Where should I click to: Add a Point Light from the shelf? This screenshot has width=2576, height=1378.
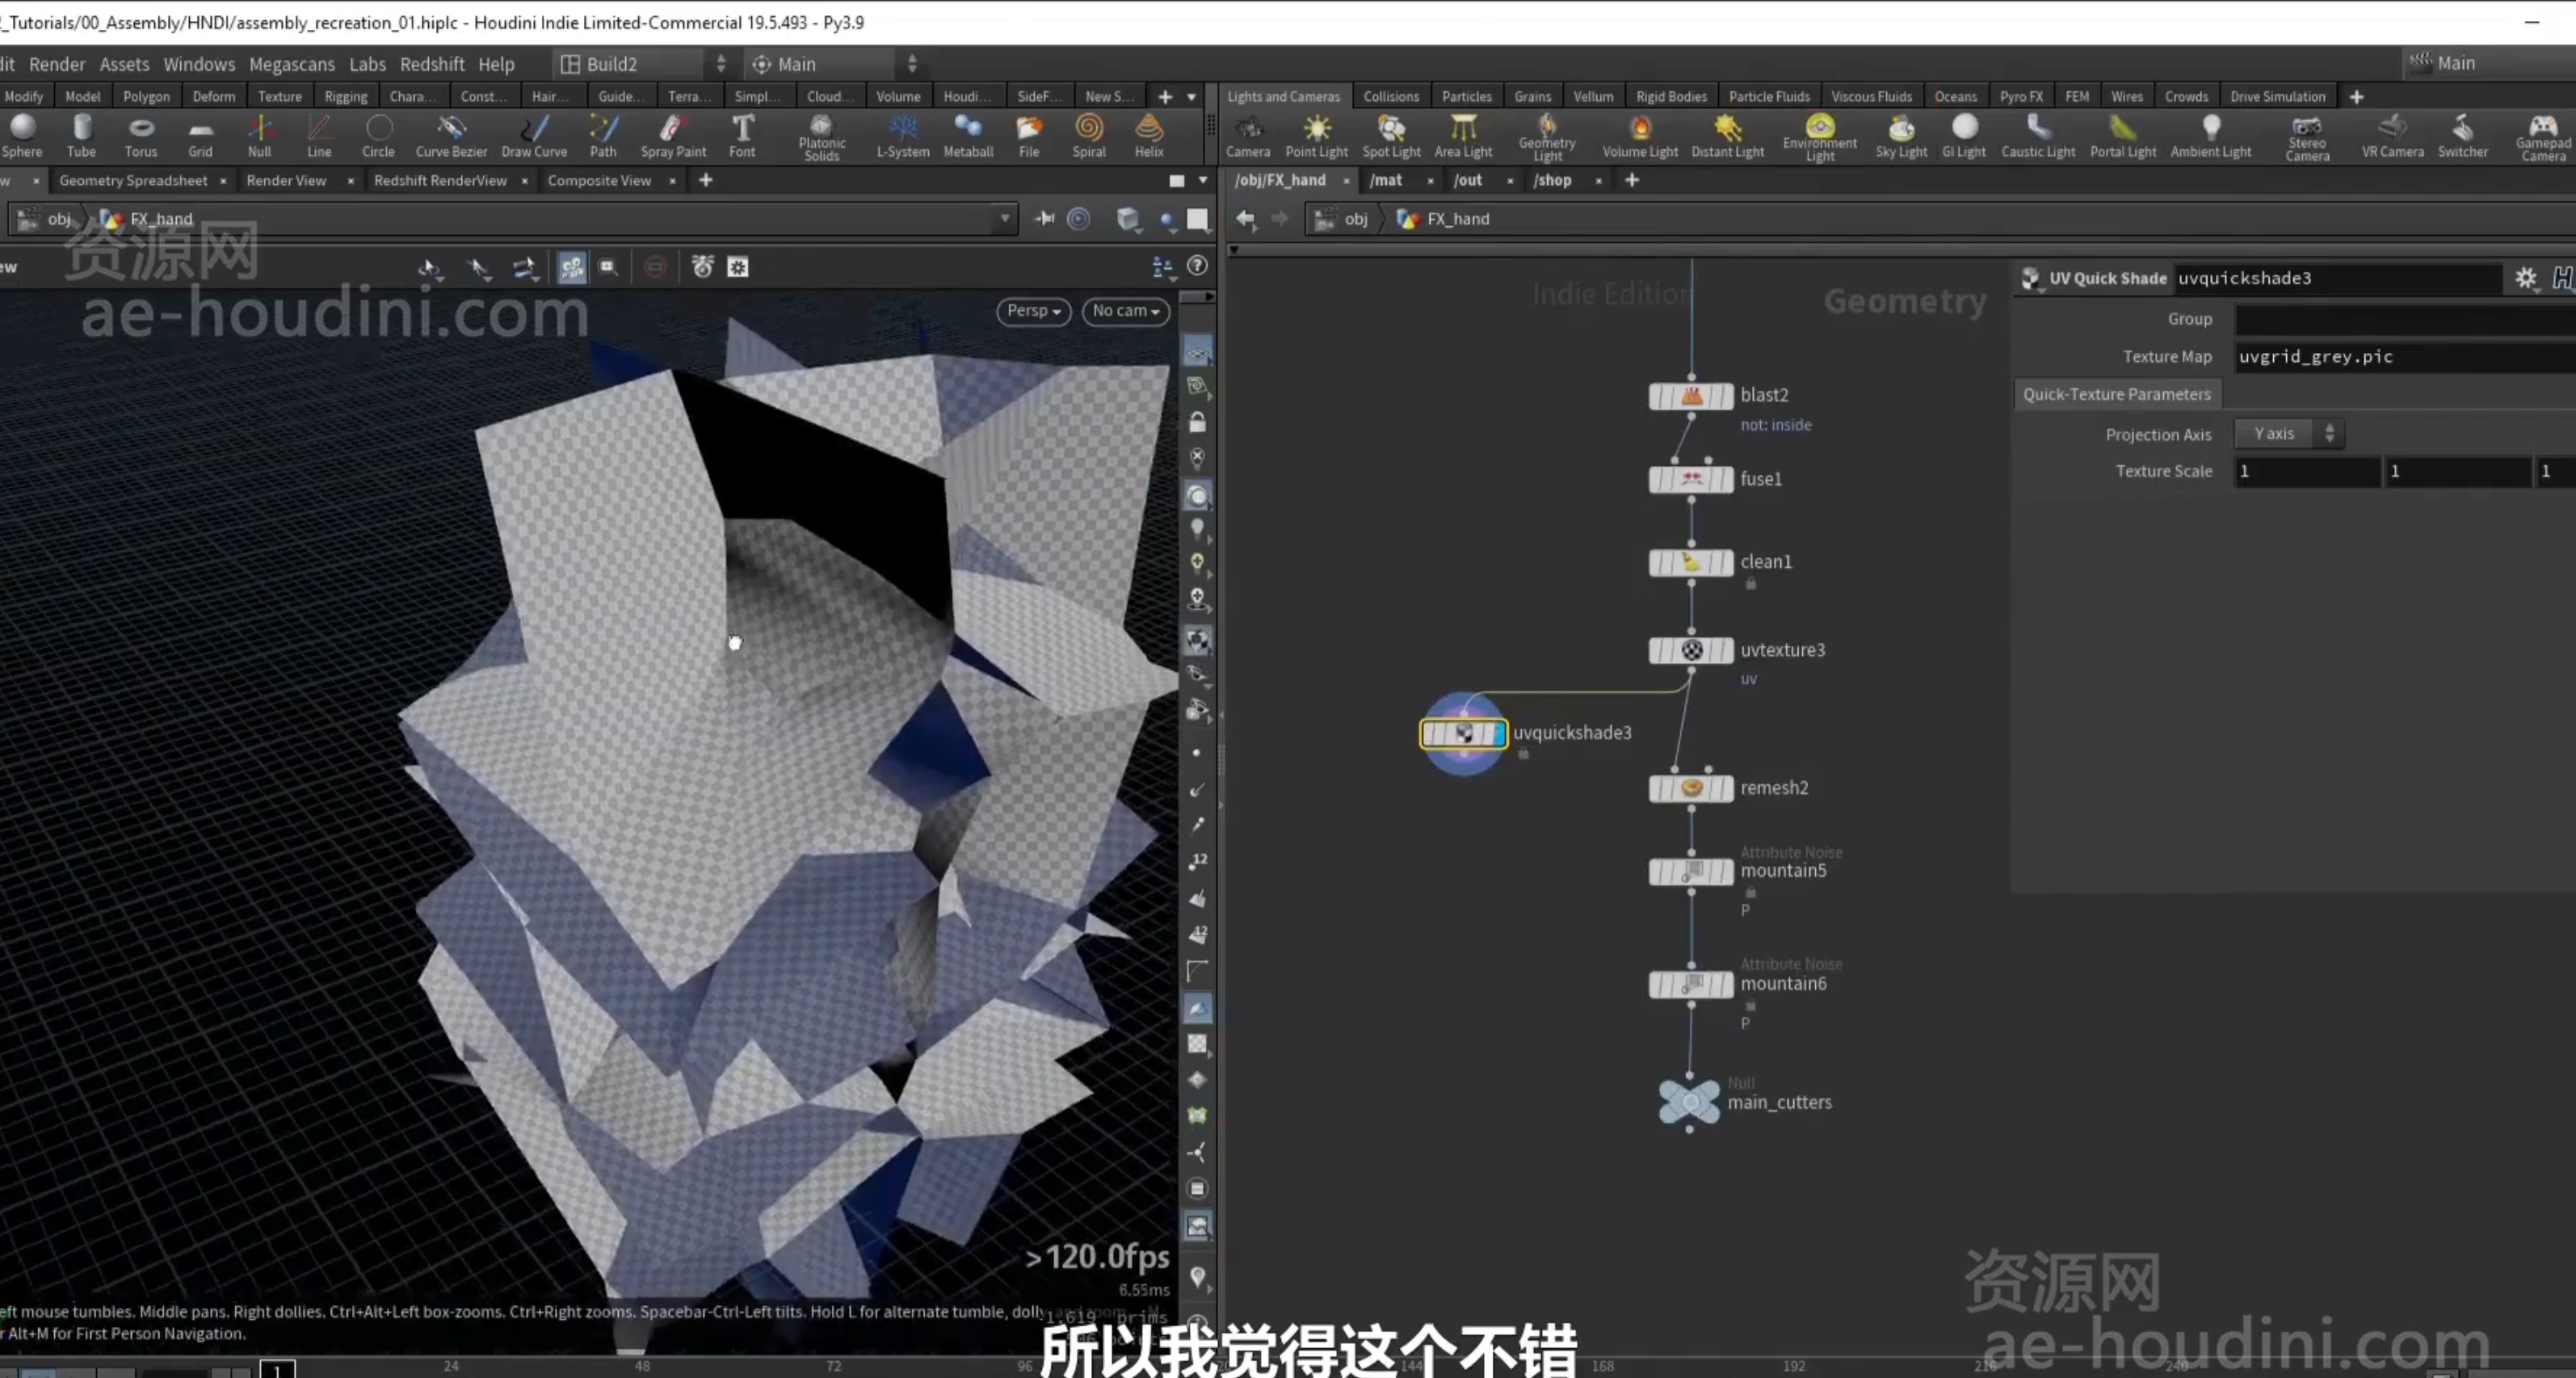click(x=1316, y=135)
